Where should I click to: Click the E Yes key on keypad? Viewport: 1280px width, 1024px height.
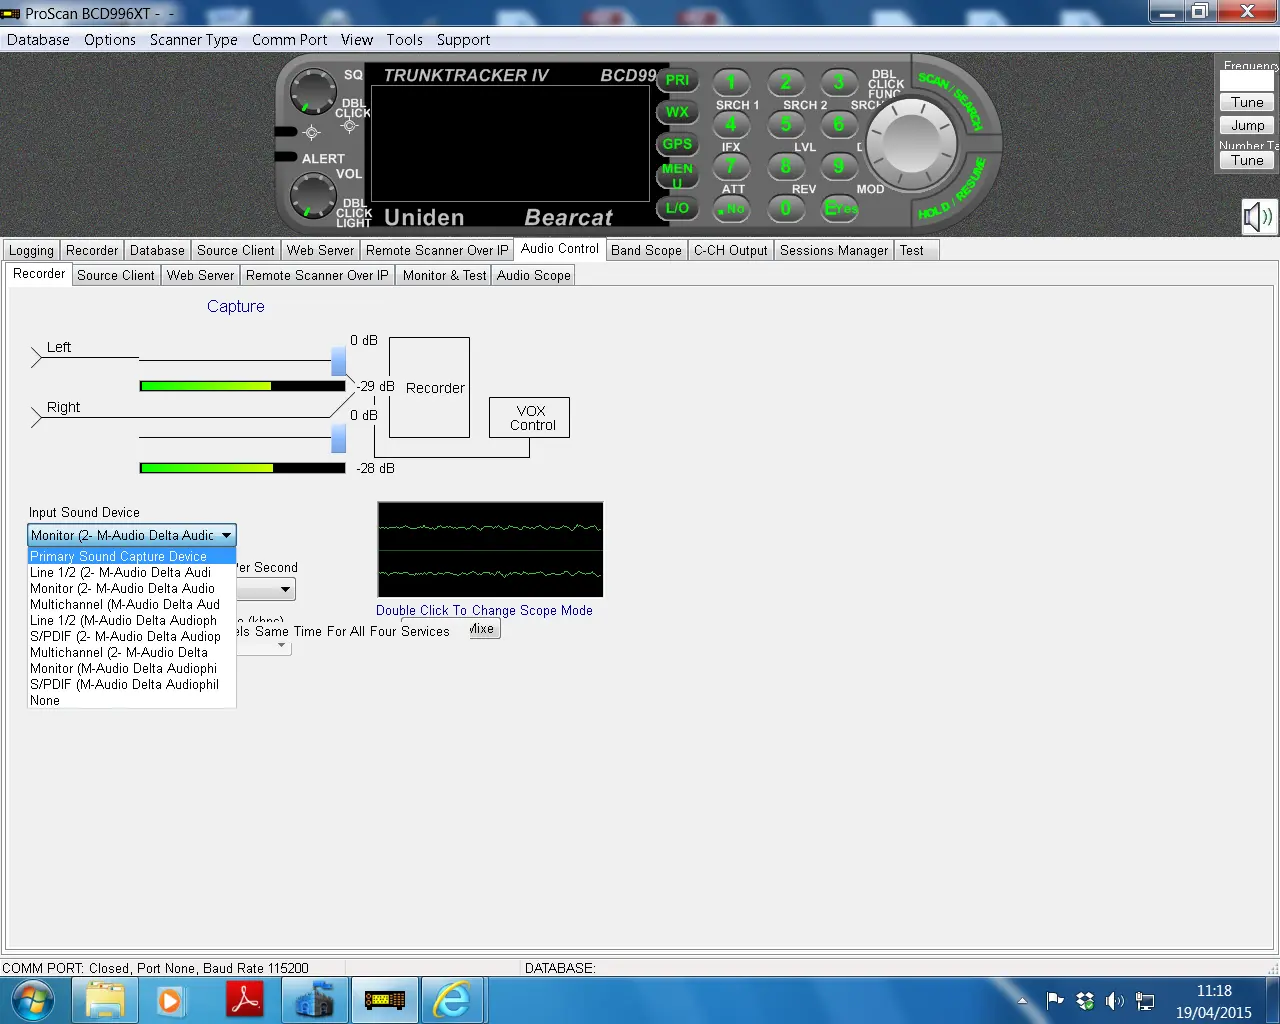pos(839,208)
